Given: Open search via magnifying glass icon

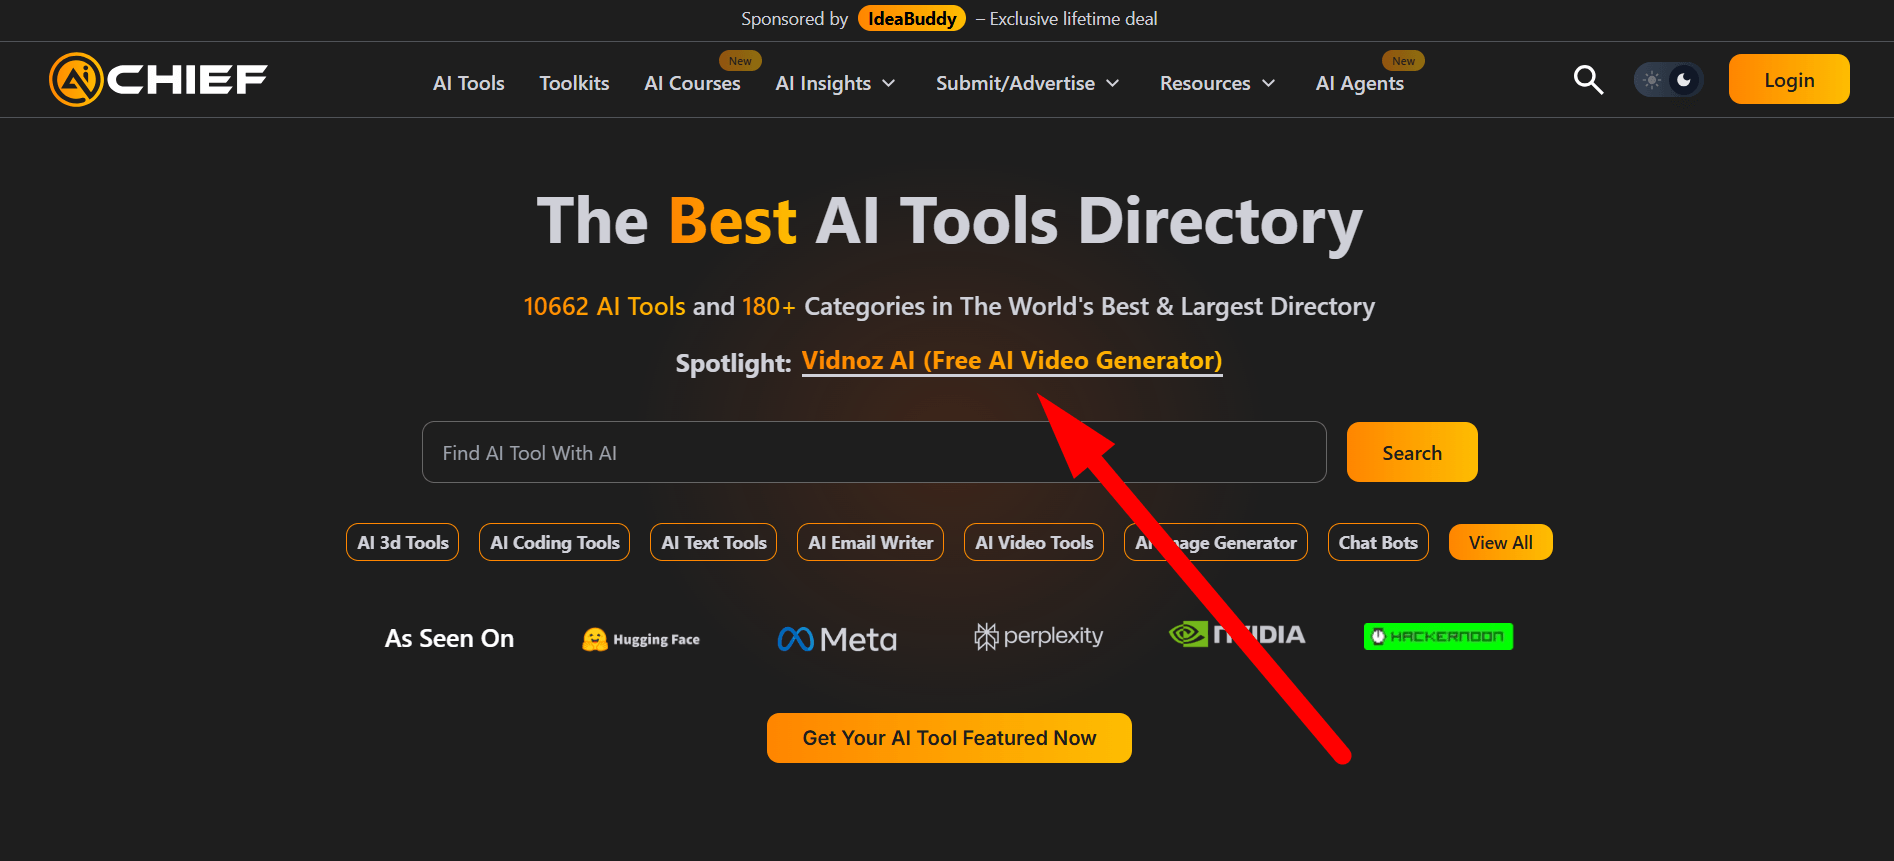Looking at the screenshot, I should [x=1588, y=80].
